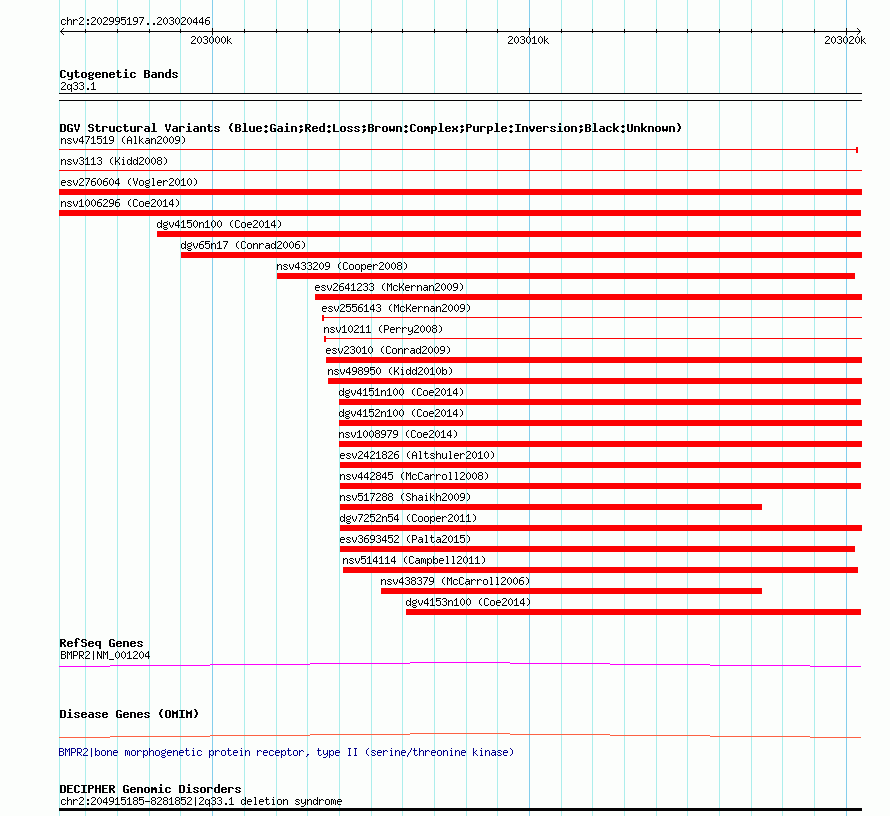890x816 pixels.
Task: Select the esv2760604 (Vogler2010) variant label
Action: pos(129,182)
